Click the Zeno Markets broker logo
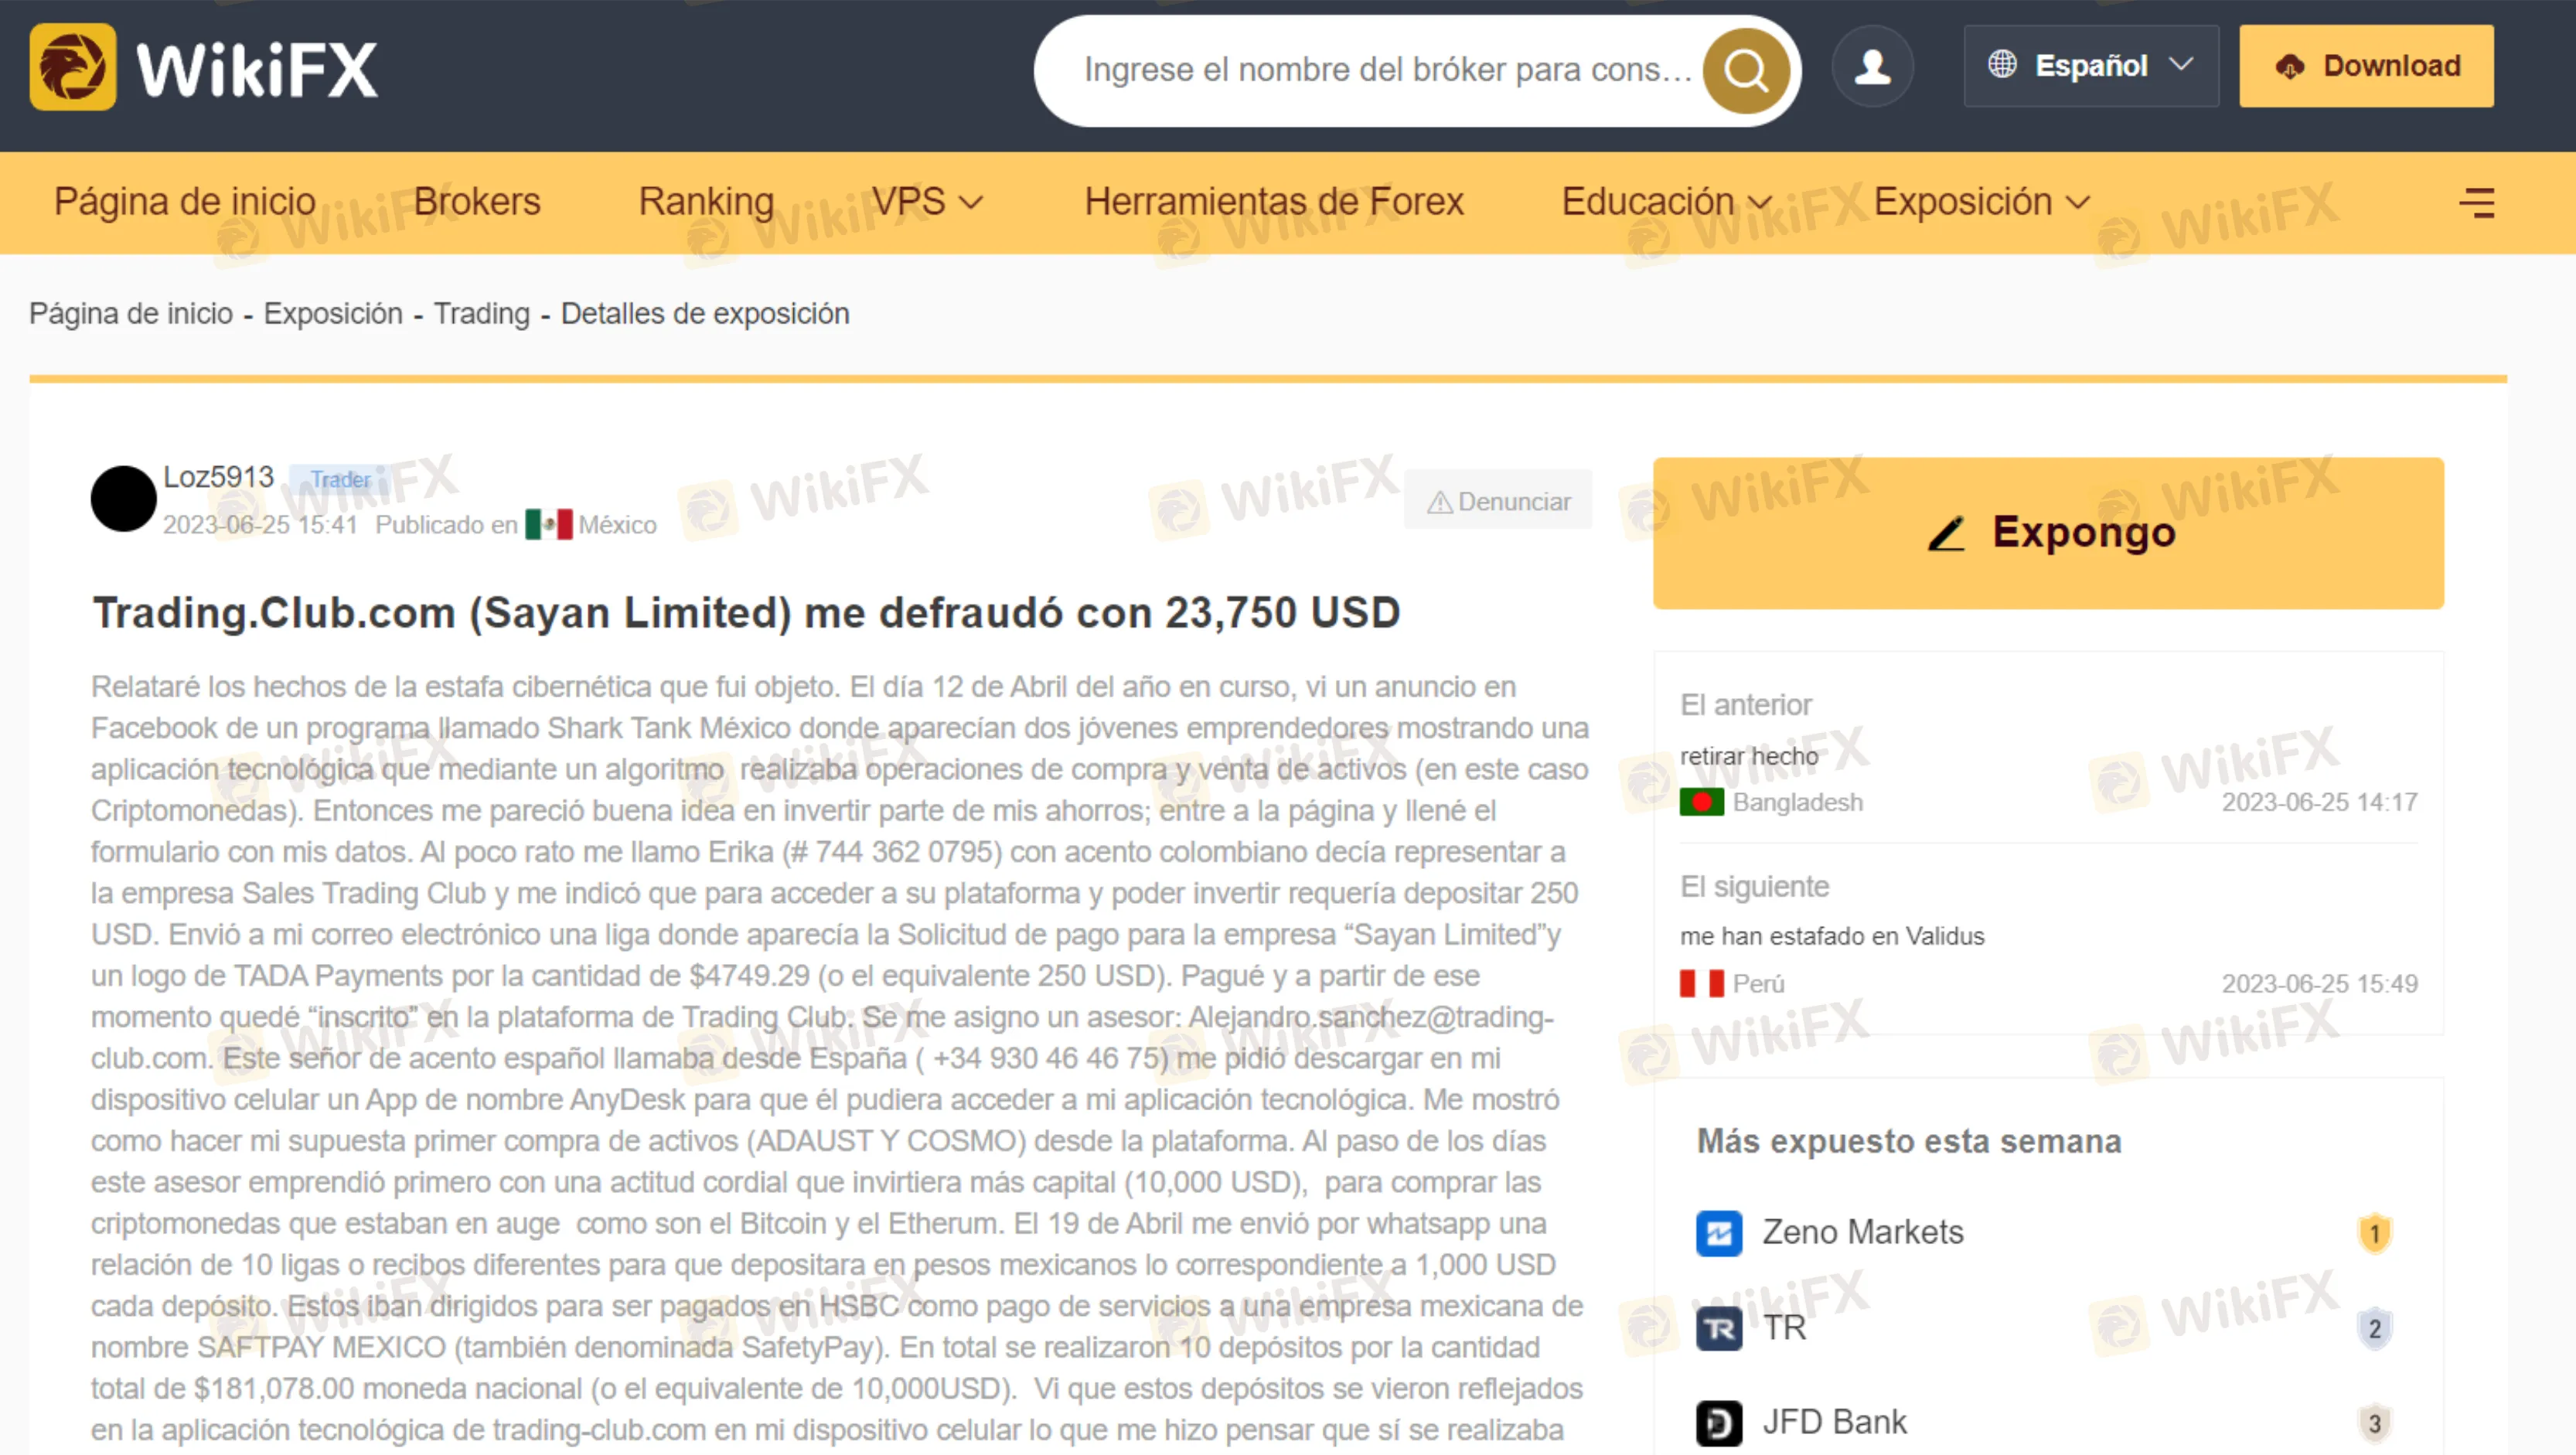 (1718, 1232)
